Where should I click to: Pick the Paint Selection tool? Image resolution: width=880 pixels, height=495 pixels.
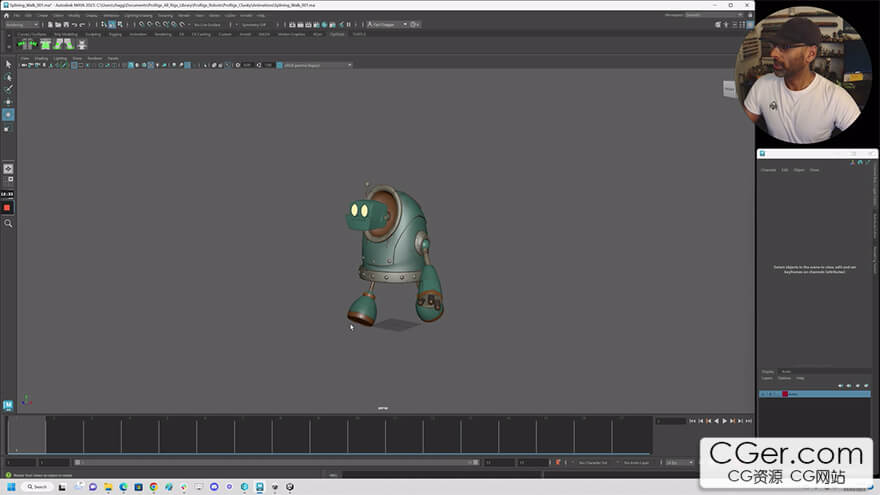pyautogui.click(x=8, y=89)
